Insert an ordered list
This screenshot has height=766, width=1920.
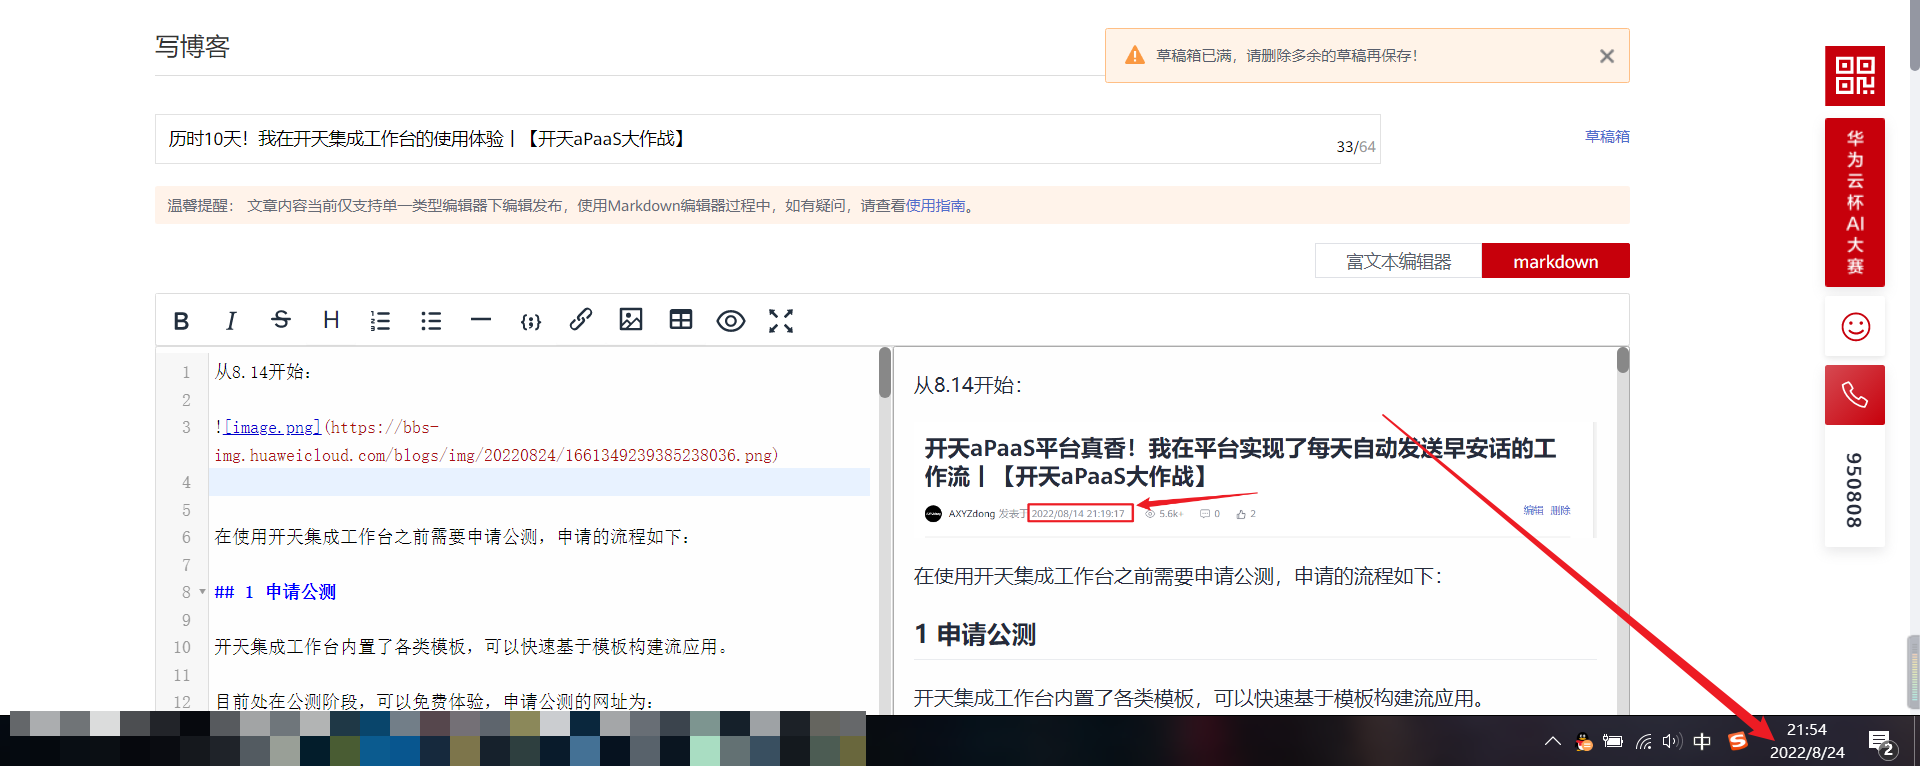pyautogui.click(x=380, y=321)
